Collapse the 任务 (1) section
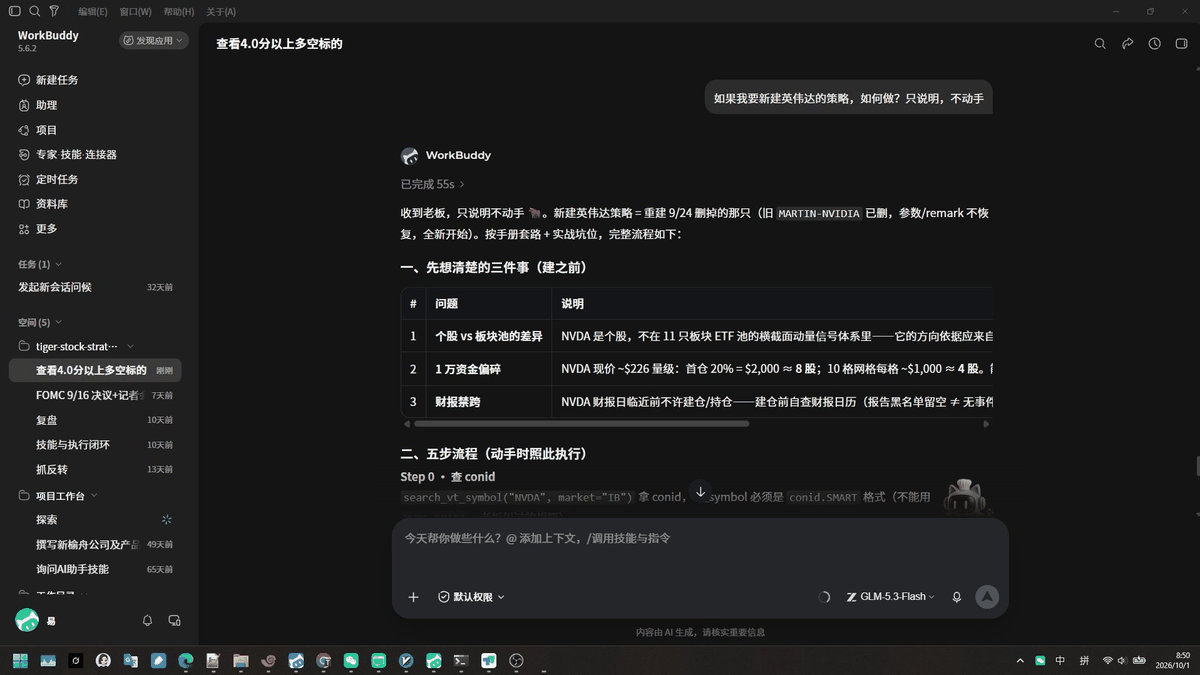 [40, 264]
